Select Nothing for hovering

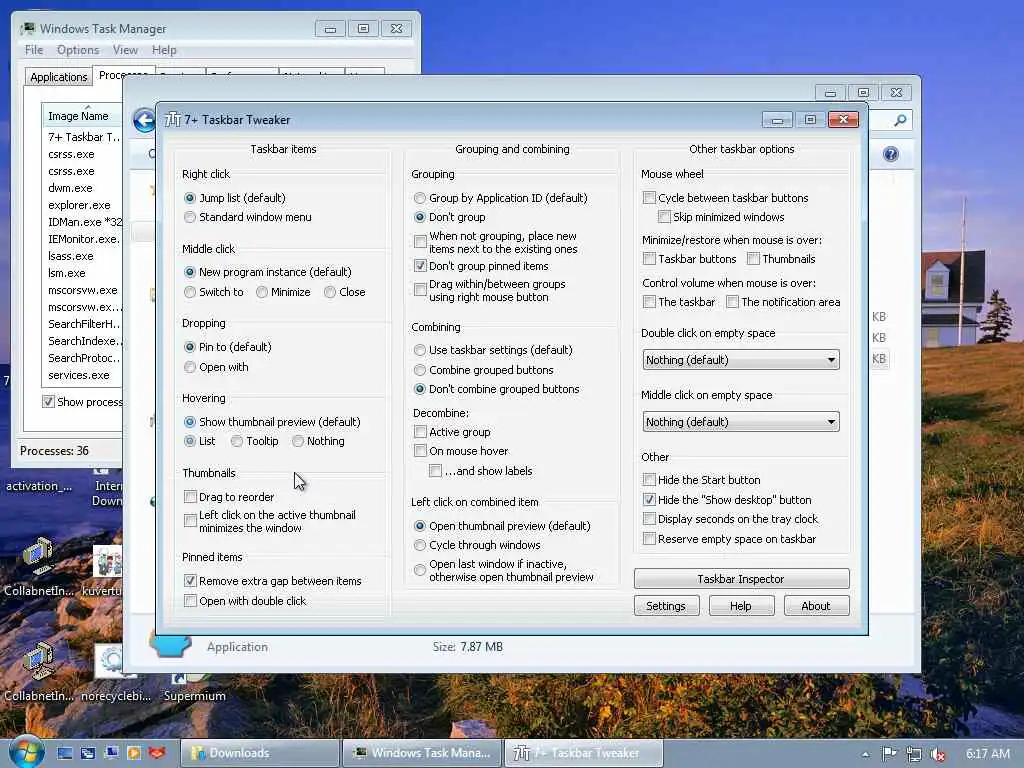(x=298, y=441)
